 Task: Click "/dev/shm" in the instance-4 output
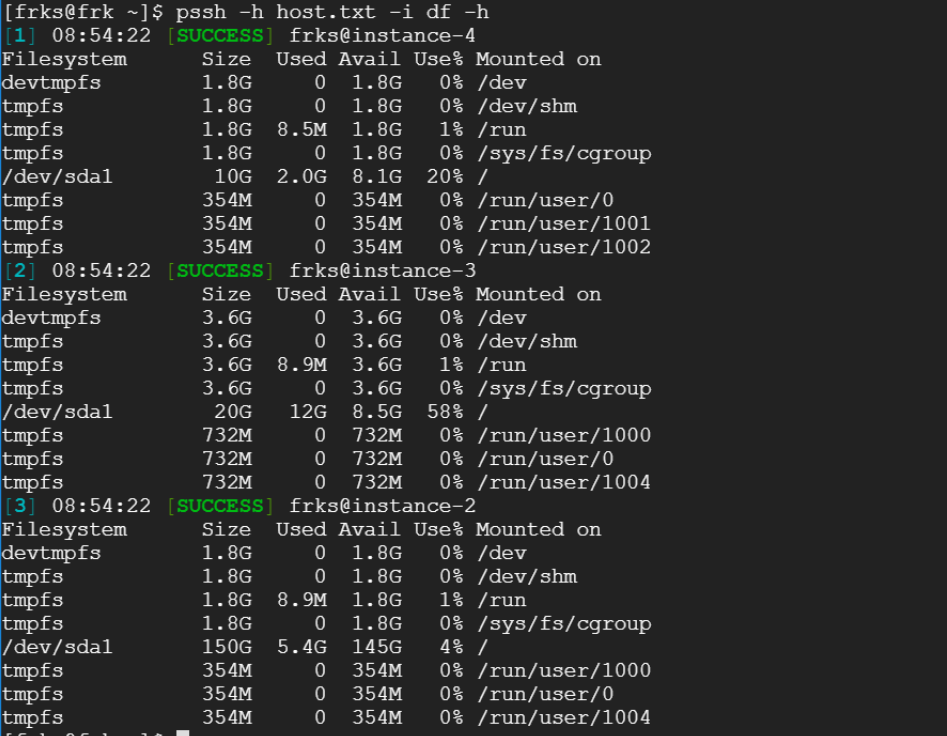(x=527, y=106)
